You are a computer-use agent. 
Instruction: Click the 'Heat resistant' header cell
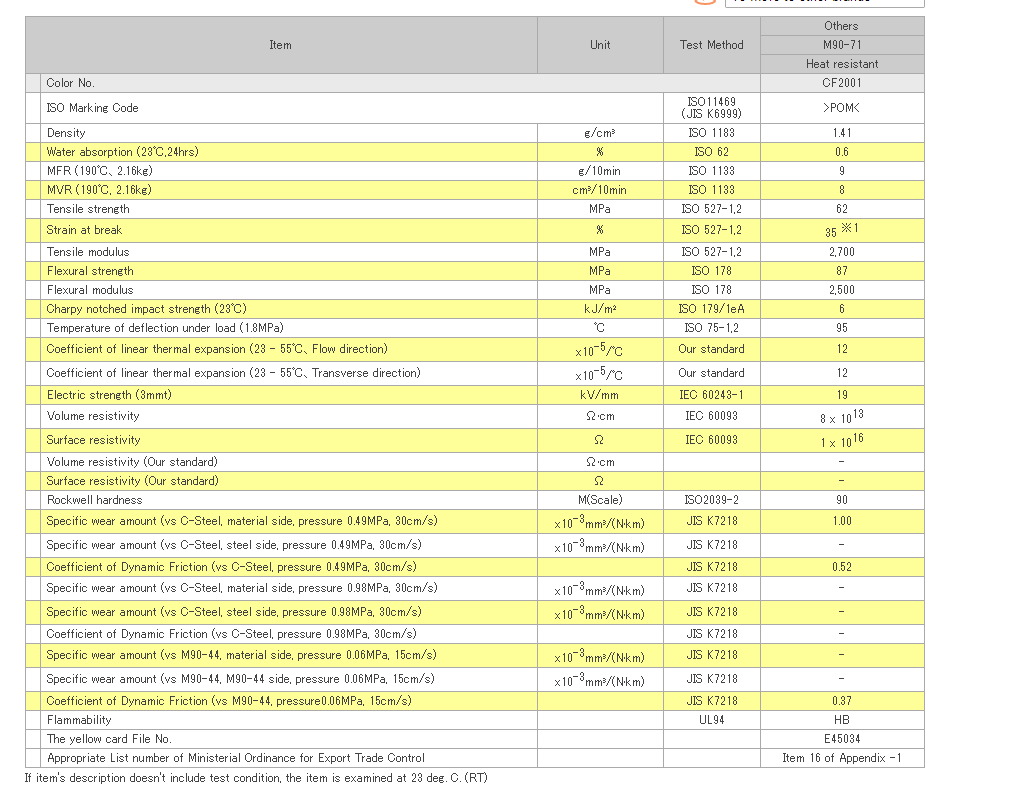(842, 64)
